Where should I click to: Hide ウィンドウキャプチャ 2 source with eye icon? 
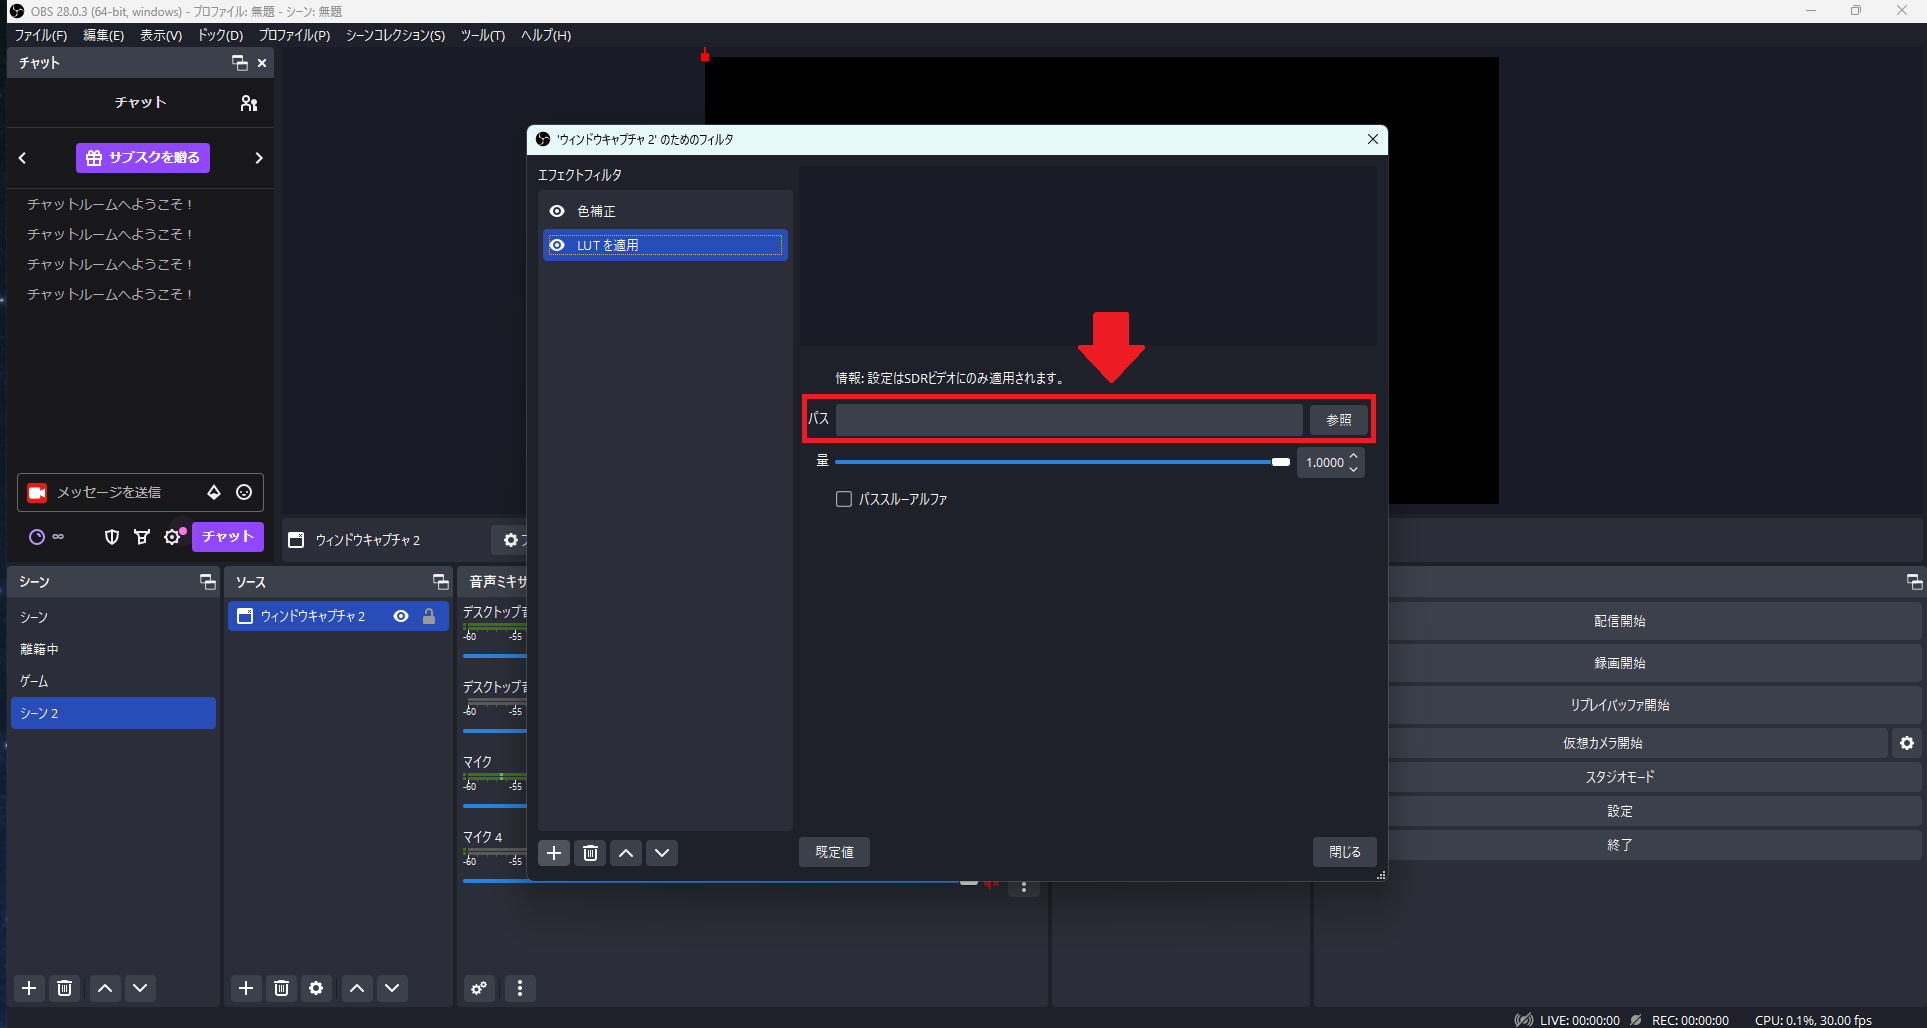click(401, 616)
